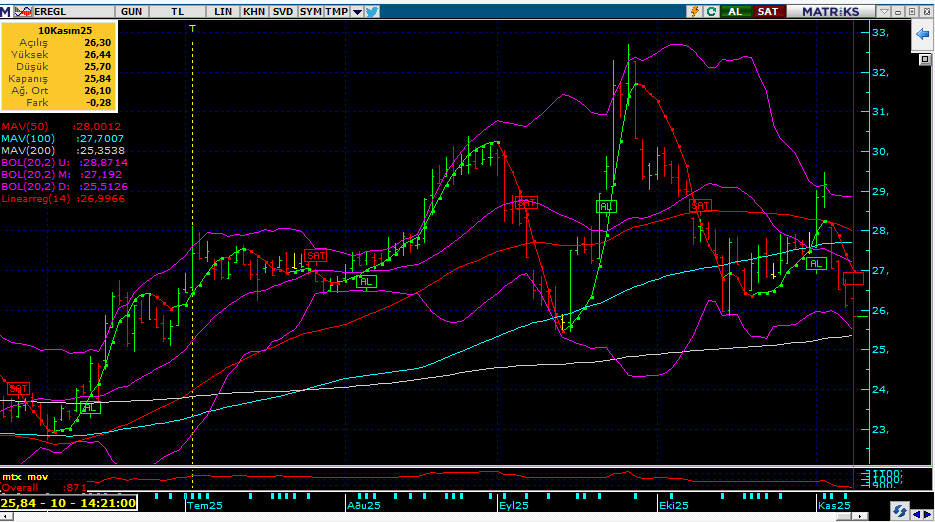Viewport: 935px width, 522px height.
Task: Expand the black down-arrow toolbar menu
Action: pos(355,11)
